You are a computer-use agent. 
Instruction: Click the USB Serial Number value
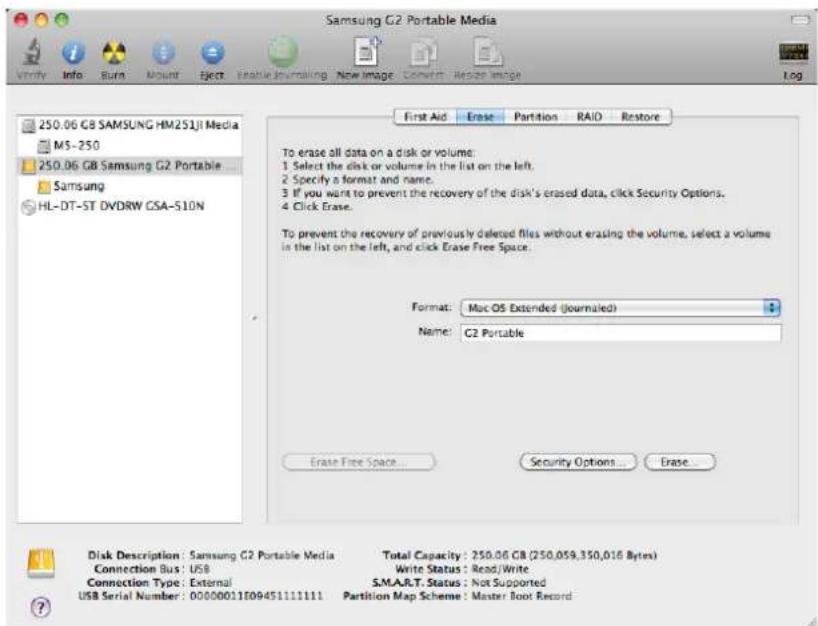tap(256, 596)
